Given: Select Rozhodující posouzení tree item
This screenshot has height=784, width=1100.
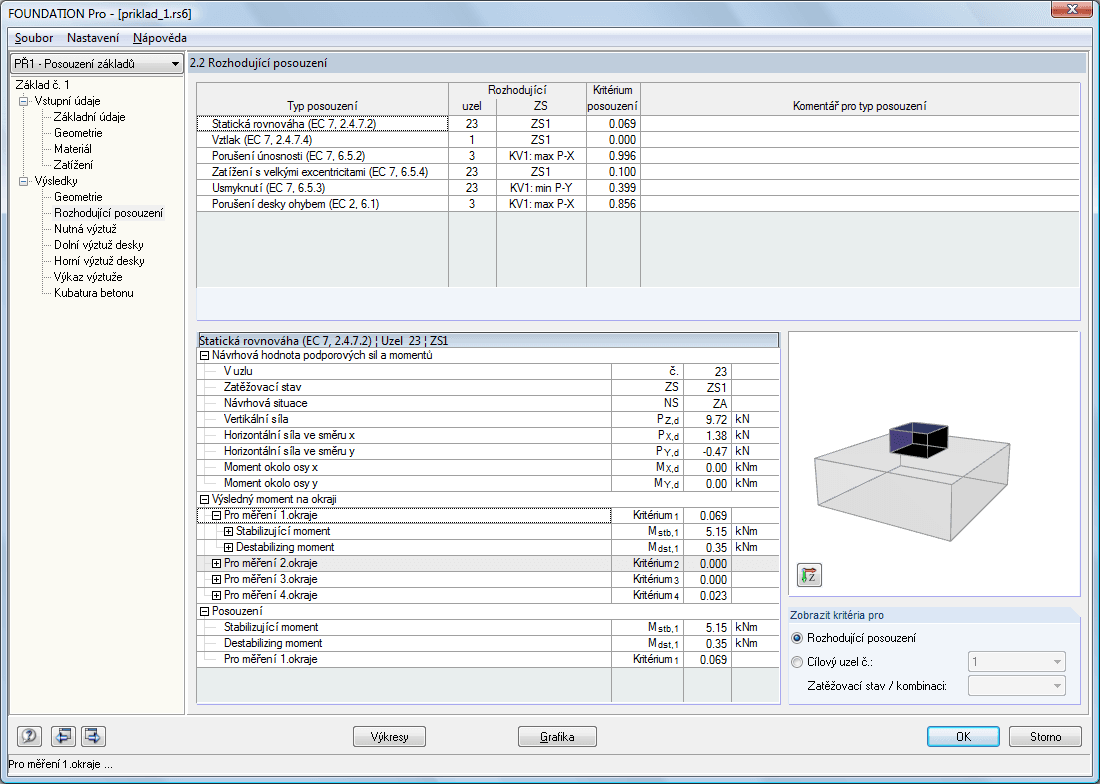Looking at the screenshot, I should point(108,213).
